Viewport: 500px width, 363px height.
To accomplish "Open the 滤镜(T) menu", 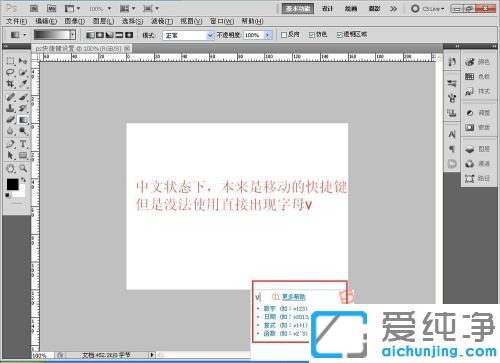I will click(x=162, y=21).
